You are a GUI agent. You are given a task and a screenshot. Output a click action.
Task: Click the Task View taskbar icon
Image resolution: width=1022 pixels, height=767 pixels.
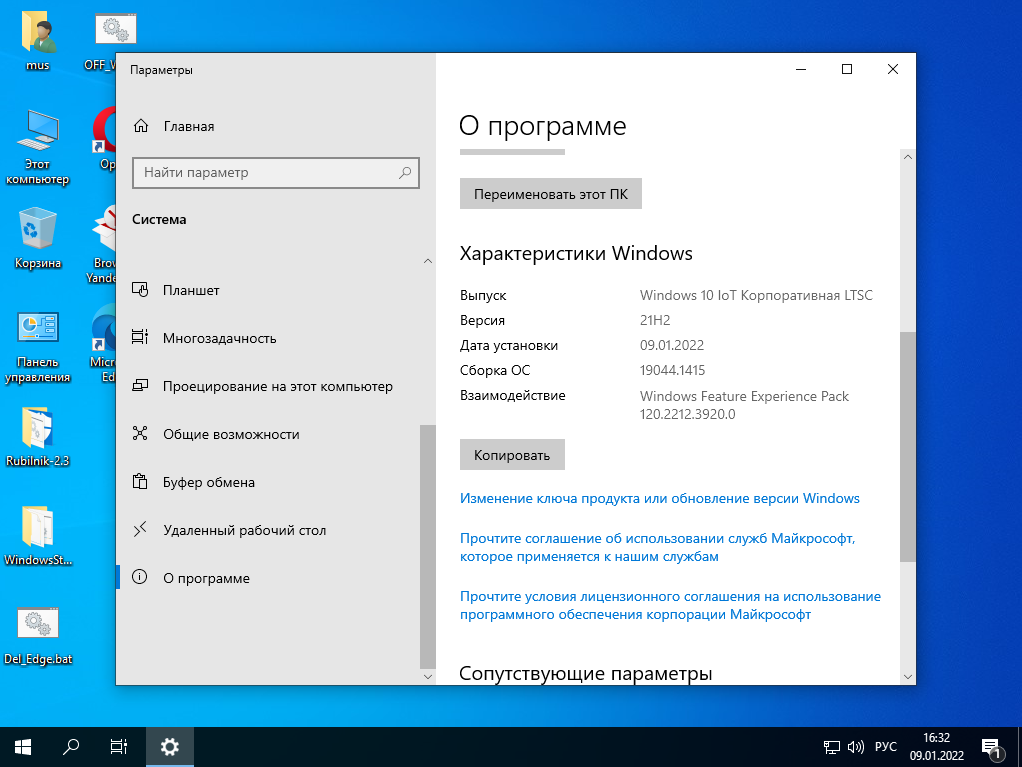(119, 746)
